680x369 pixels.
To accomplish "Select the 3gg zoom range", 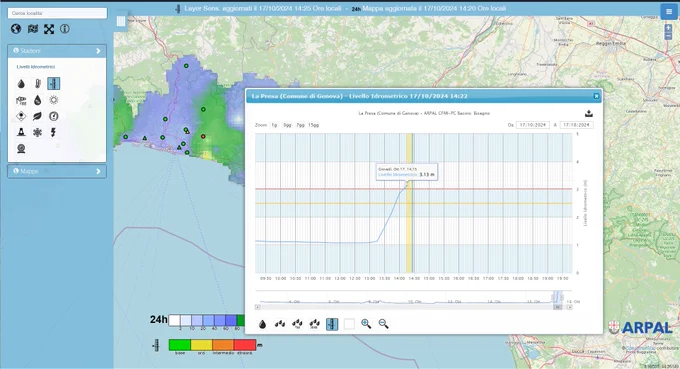I will click(x=287, y=125).
